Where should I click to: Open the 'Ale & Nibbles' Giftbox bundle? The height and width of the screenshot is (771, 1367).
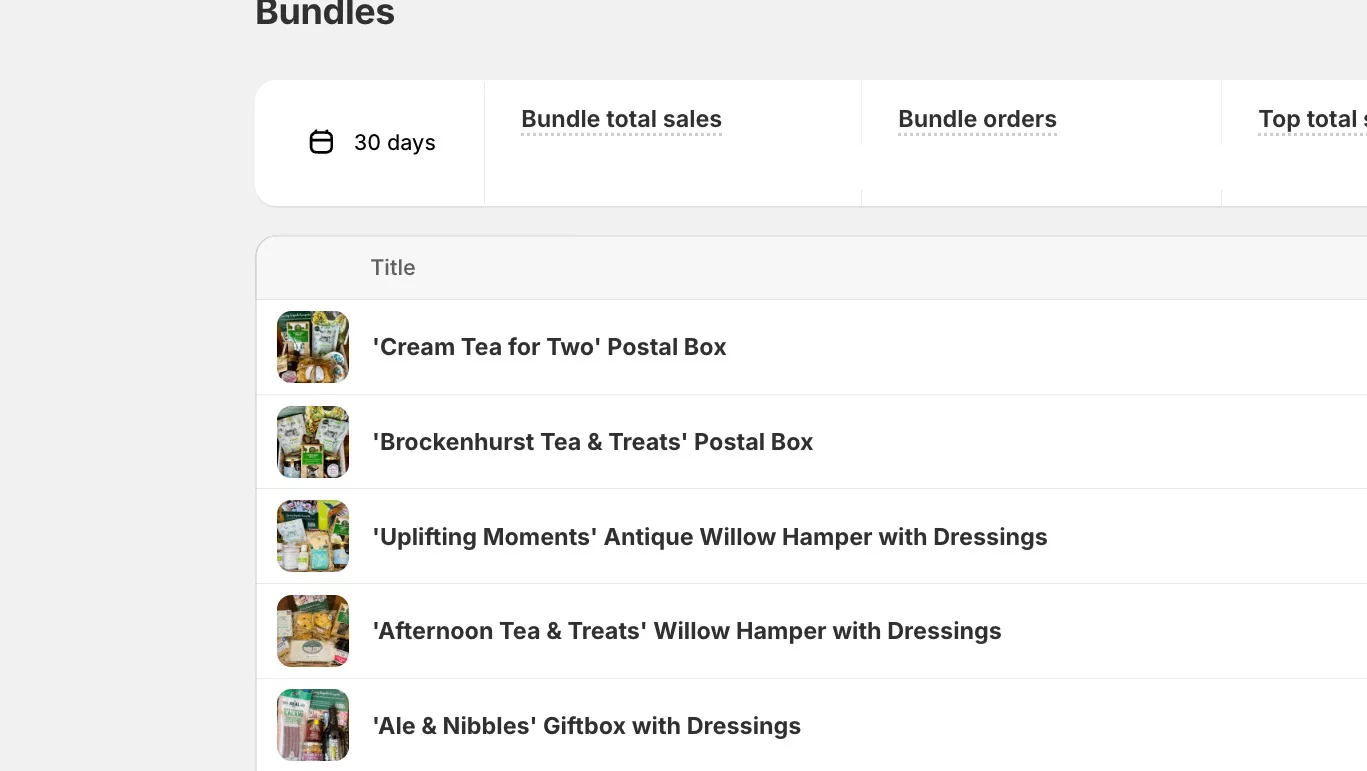click(586, 726)
